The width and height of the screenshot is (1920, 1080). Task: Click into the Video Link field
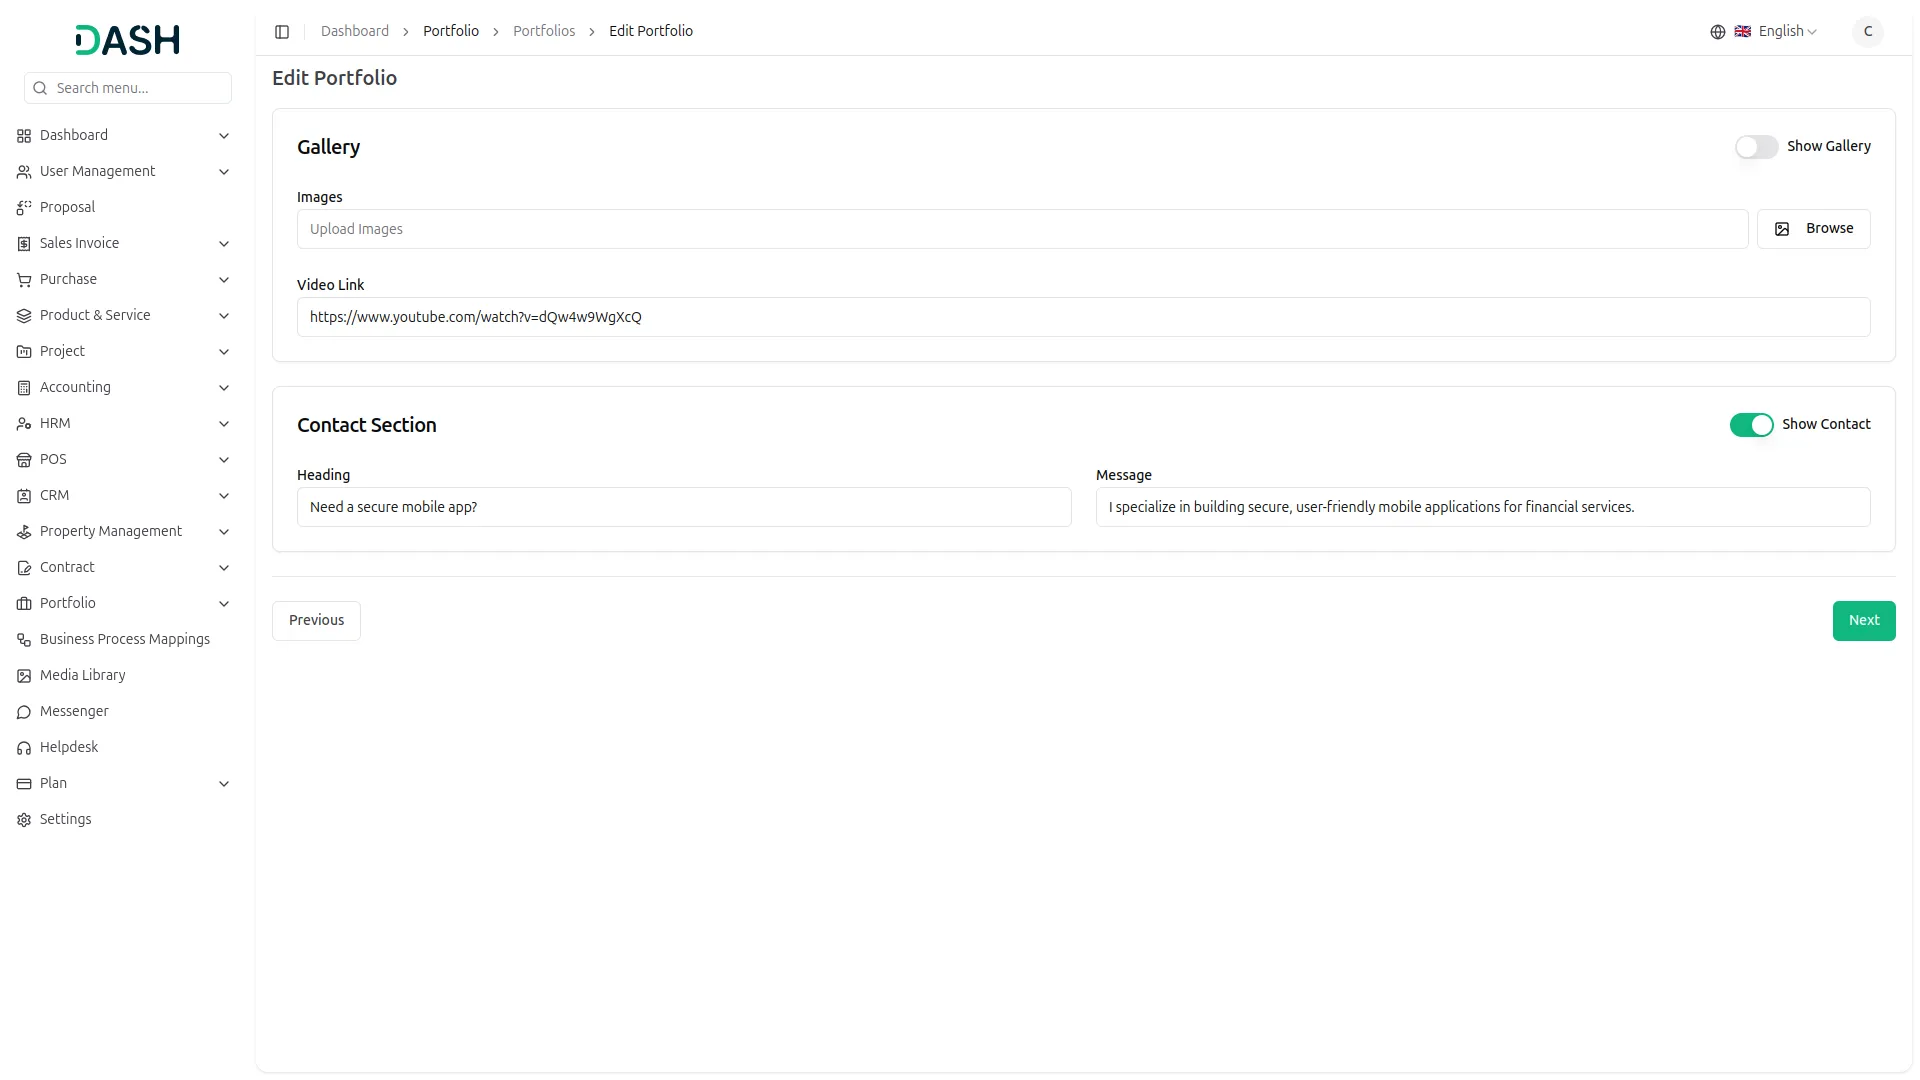tap(1083, 318)
